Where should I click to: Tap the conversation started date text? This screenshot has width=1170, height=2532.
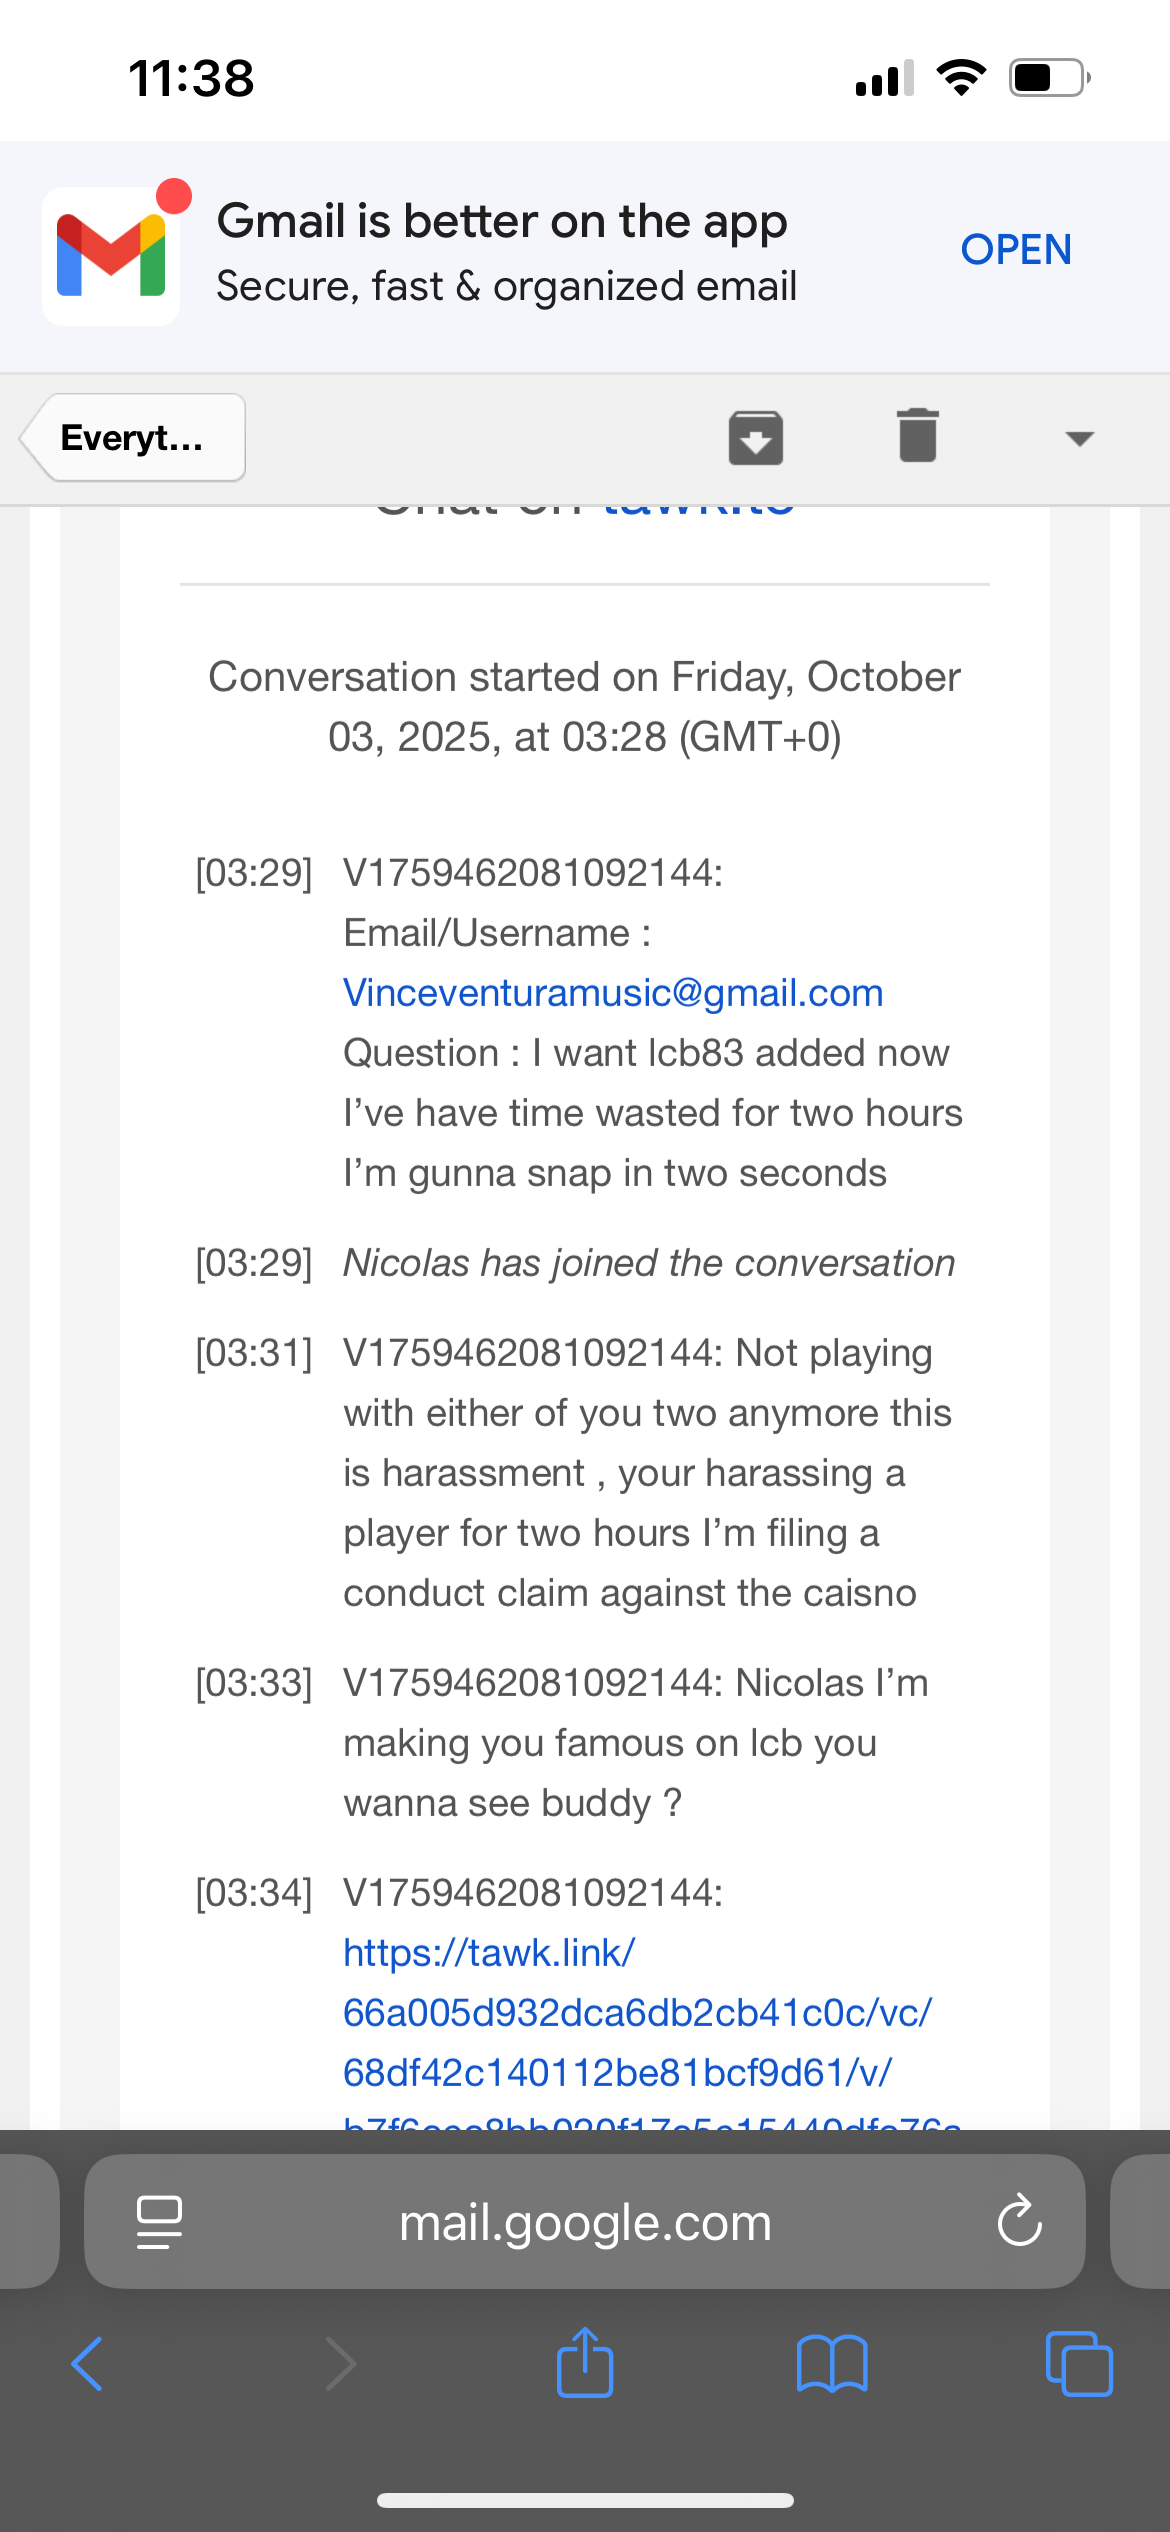pyautogui.click(x=585, y=706)
